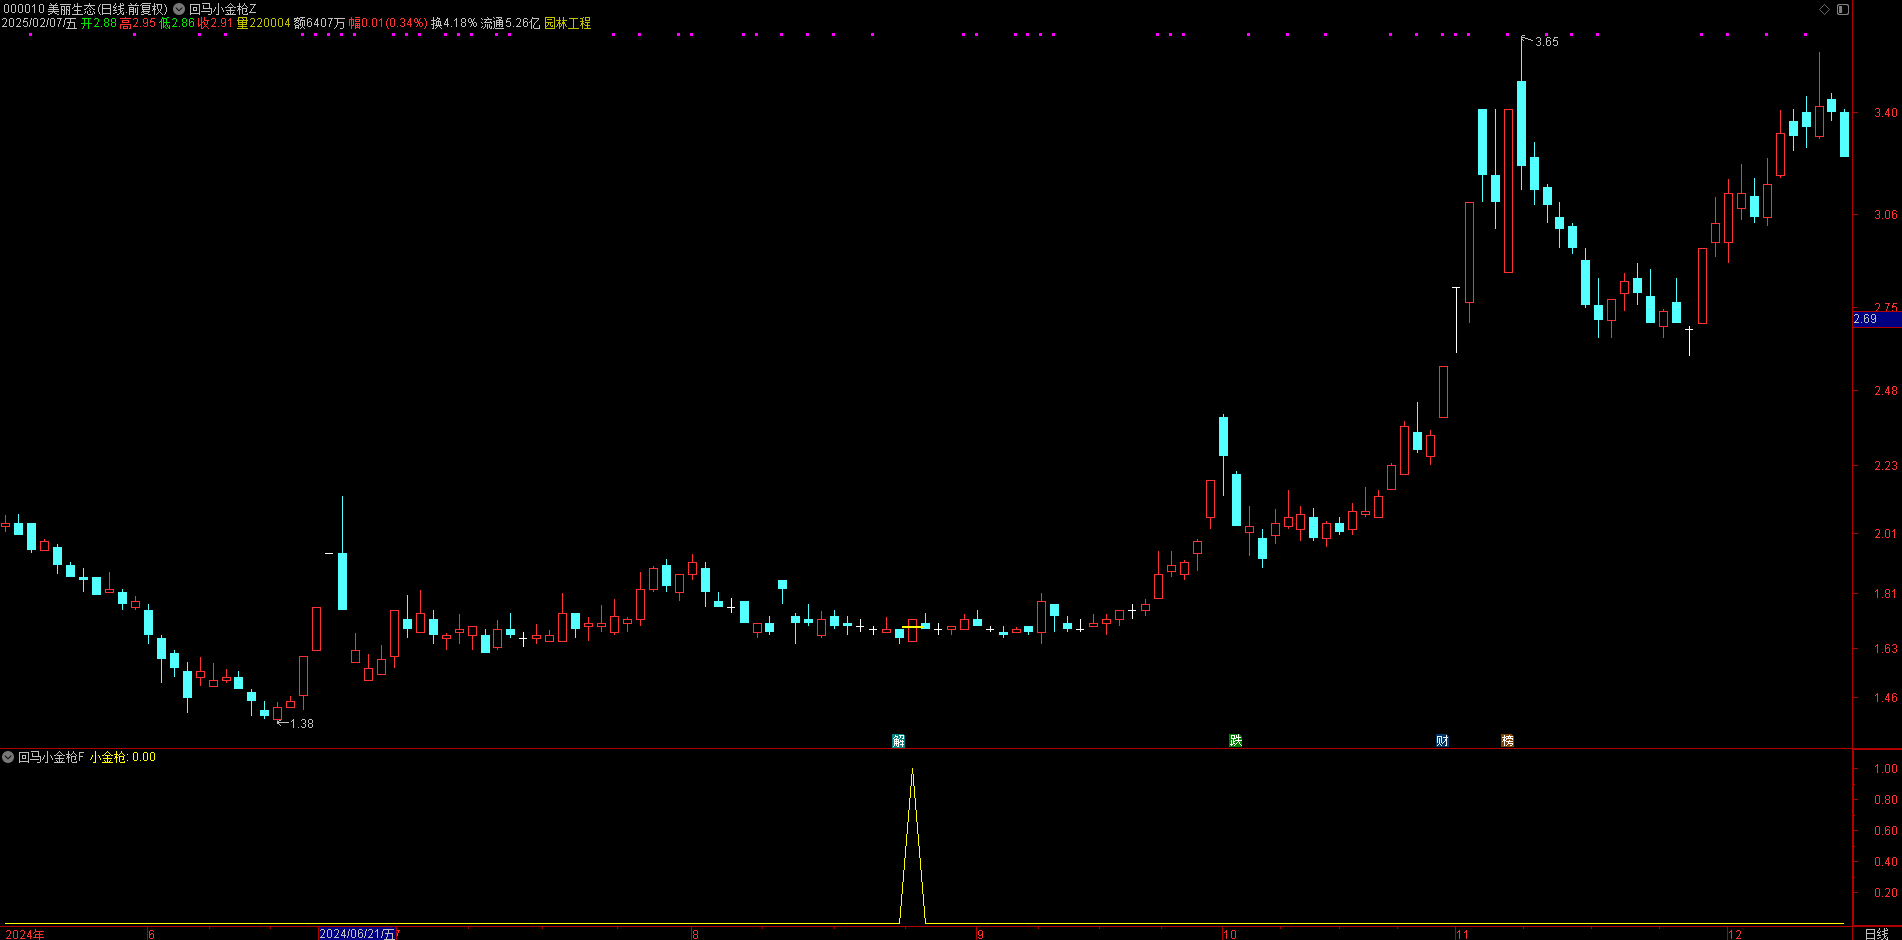Expand the 回马小金枪F sub-indicator dropdown
Image resolution: width=1902 pixels, height=940 pixels.
point(8,757)
